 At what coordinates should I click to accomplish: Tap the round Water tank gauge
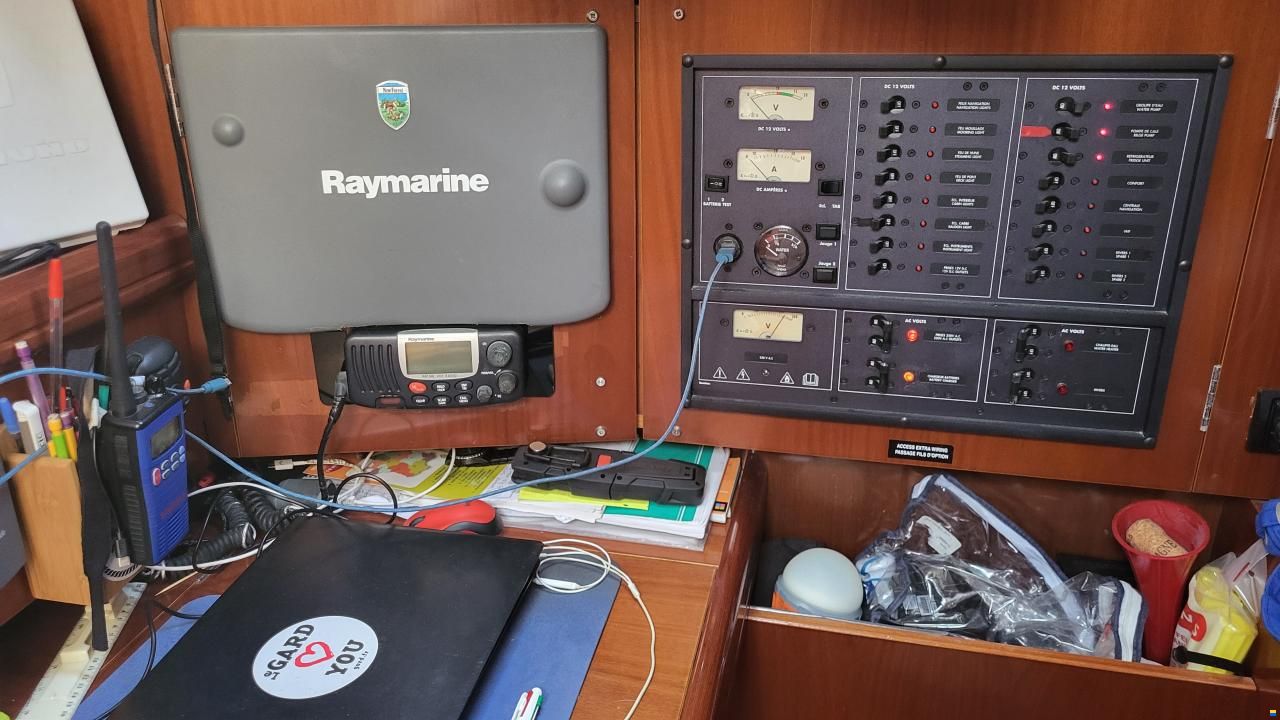tap(780, 250)
